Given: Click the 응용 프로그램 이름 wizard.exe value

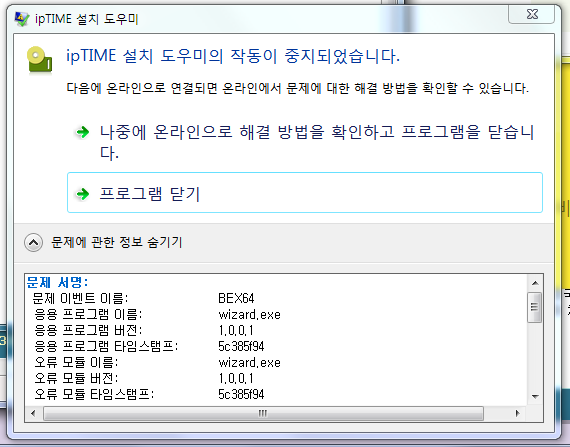Looking at the screenshot, I should pyautogui.click(x=249, y=314).
